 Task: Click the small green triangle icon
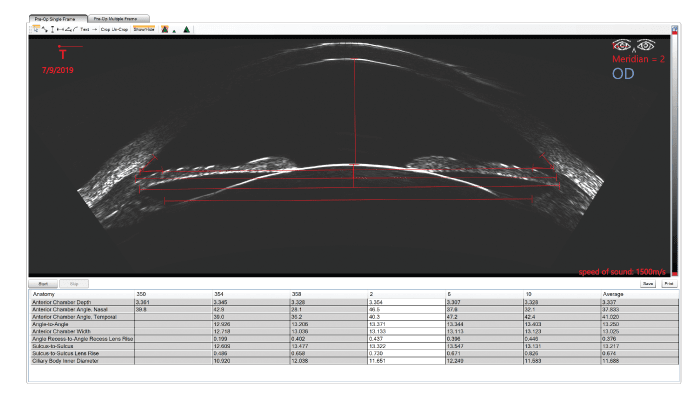[x=174, y=31]
